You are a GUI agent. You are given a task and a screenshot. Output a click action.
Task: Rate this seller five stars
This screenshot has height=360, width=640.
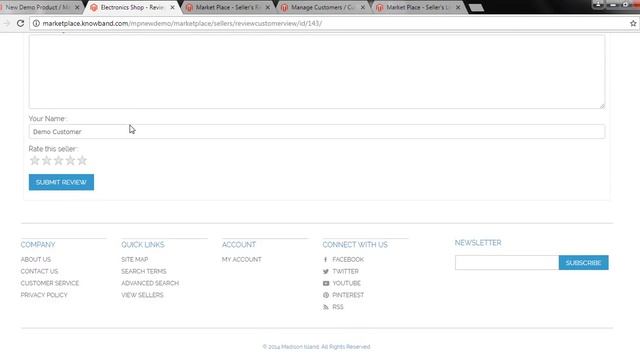point(82,160)
